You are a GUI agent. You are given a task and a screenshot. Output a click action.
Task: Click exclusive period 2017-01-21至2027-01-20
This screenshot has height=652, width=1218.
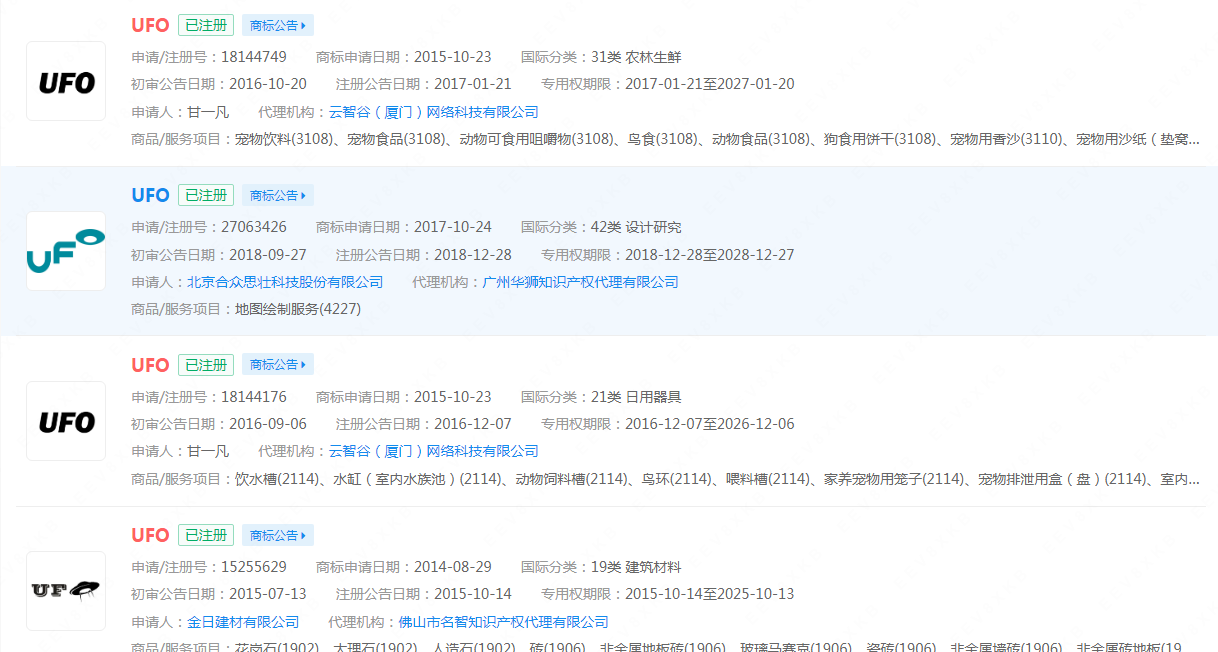click(x=710, y=84)
